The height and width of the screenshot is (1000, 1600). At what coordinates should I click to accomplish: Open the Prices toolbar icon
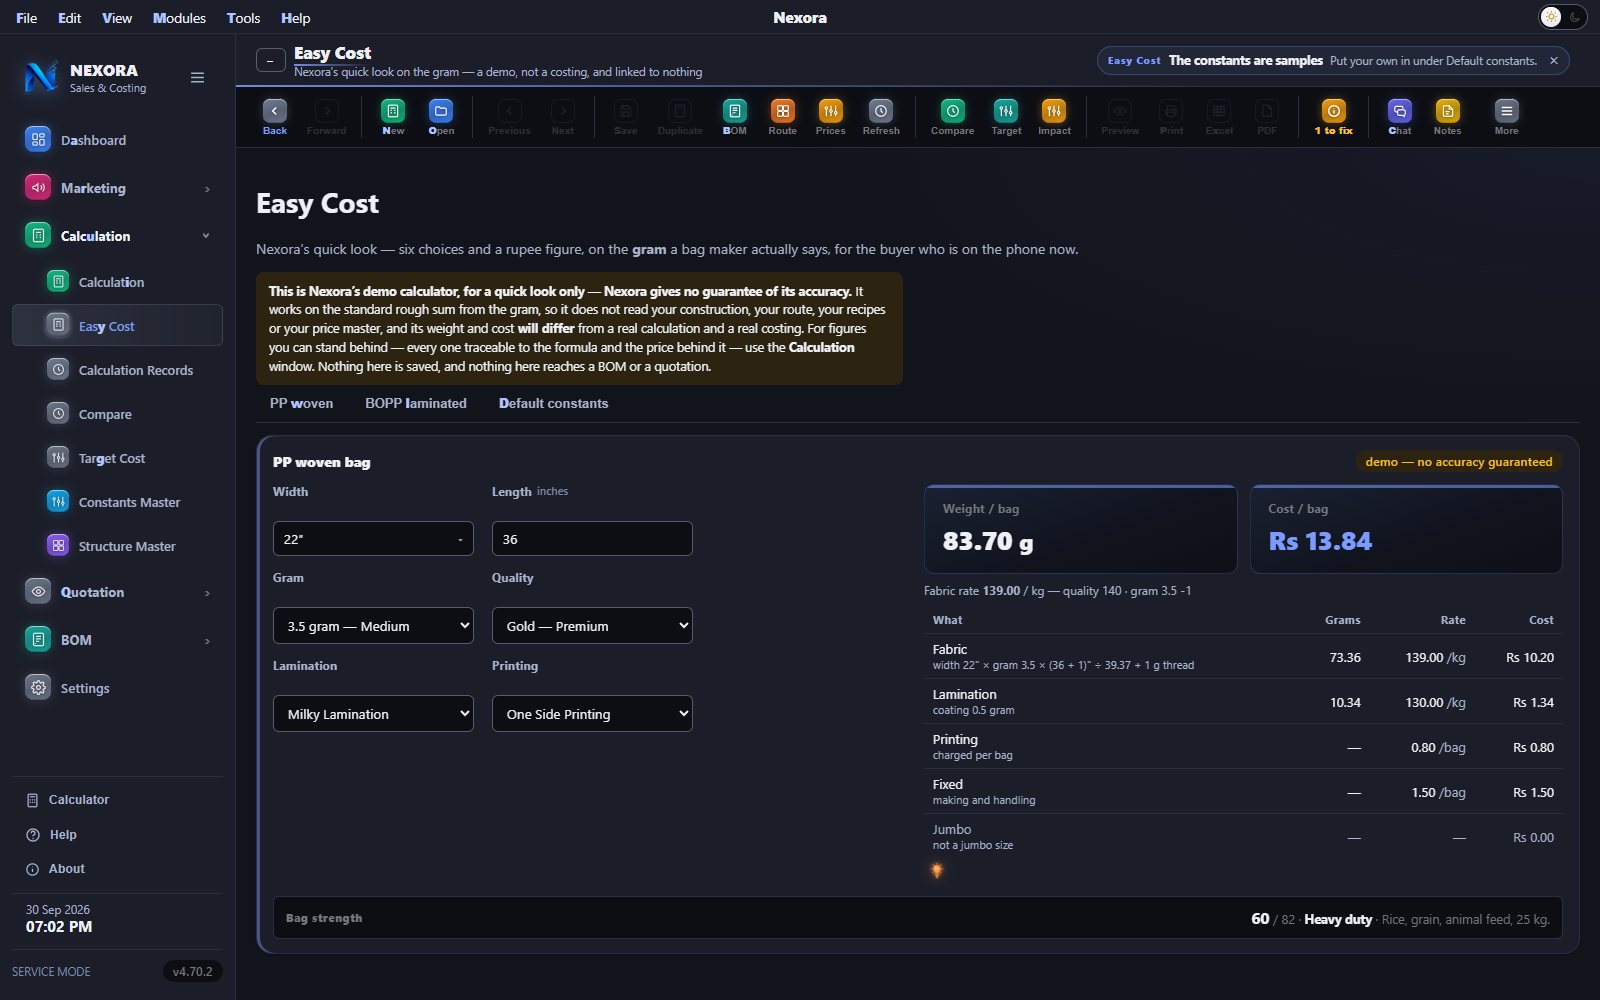coord(831,117)
